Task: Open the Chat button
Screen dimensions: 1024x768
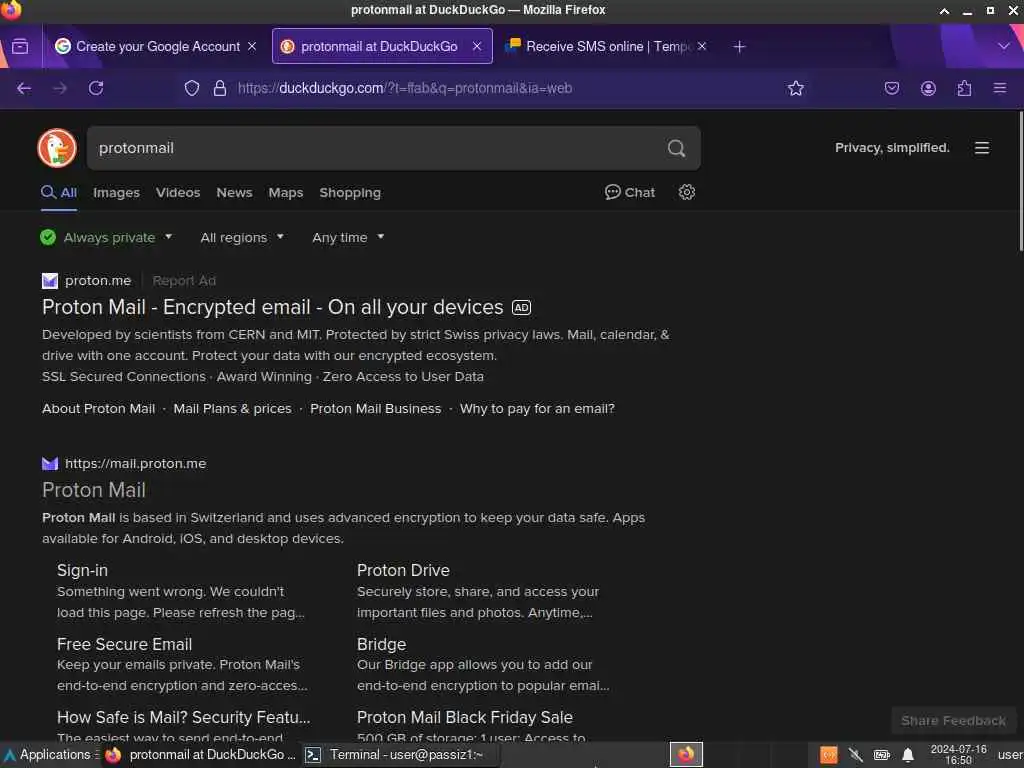Action: click(630, 192)
